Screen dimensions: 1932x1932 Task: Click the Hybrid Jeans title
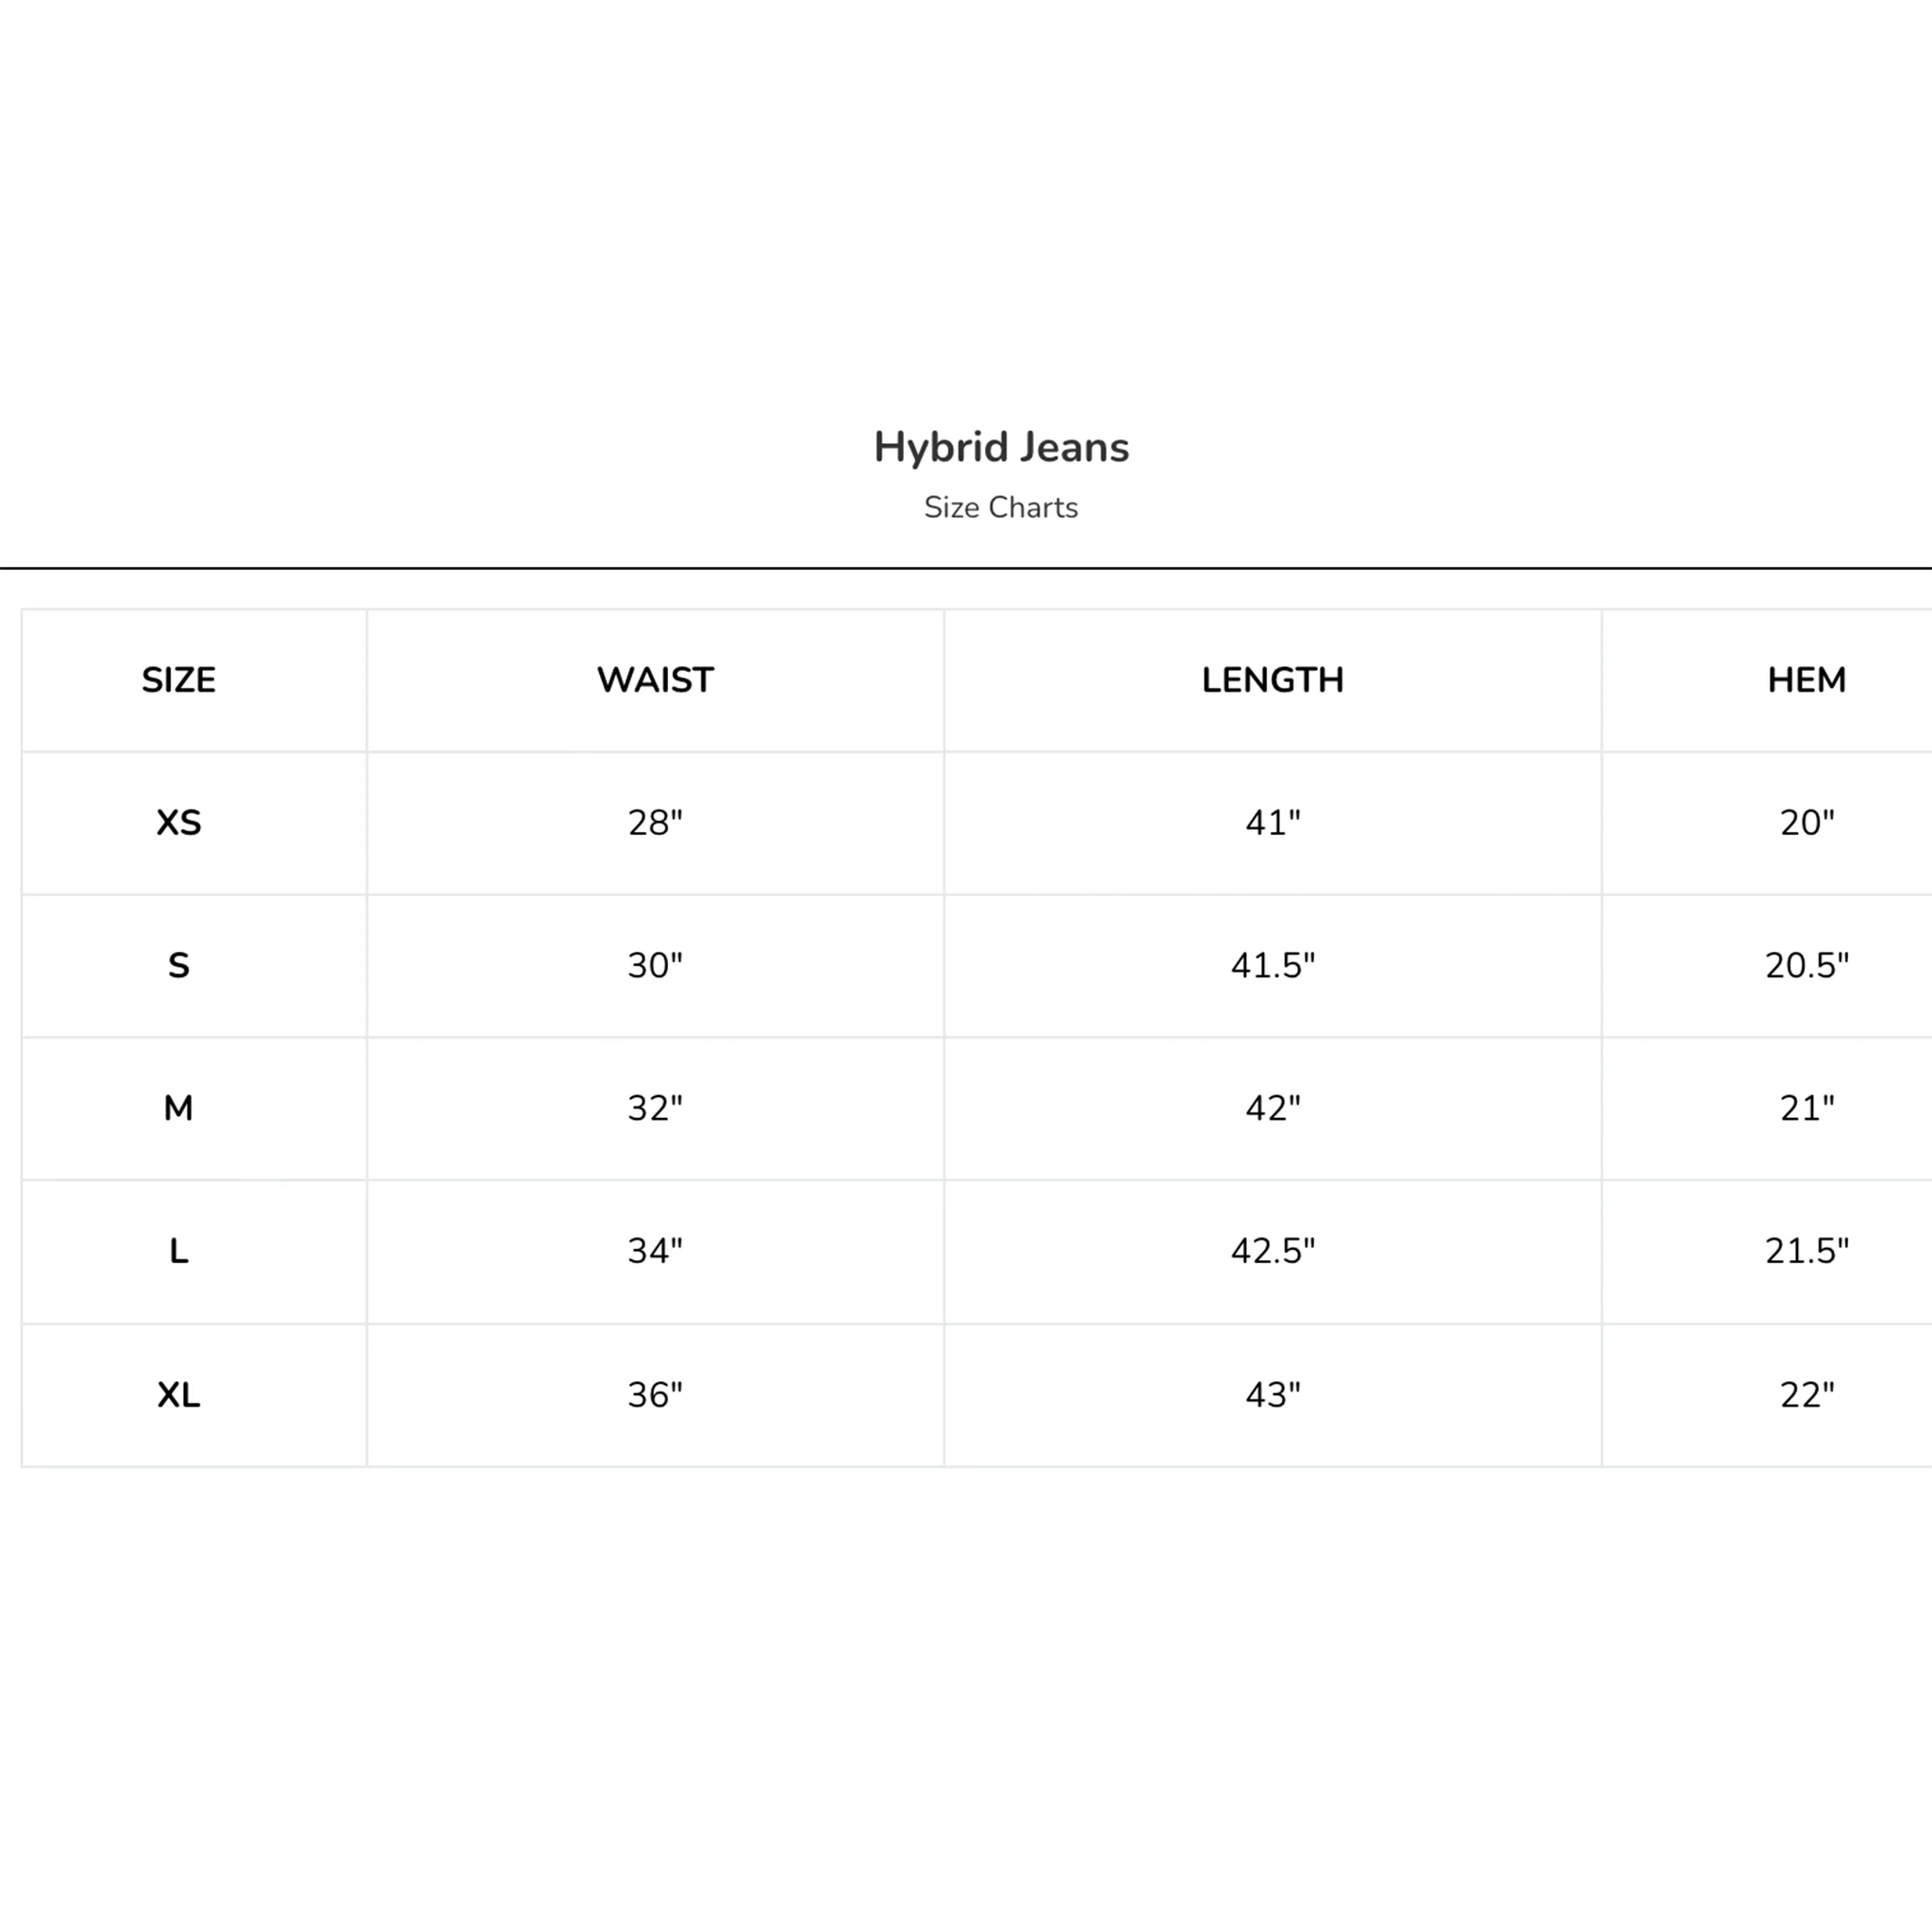click(1001, 448)
